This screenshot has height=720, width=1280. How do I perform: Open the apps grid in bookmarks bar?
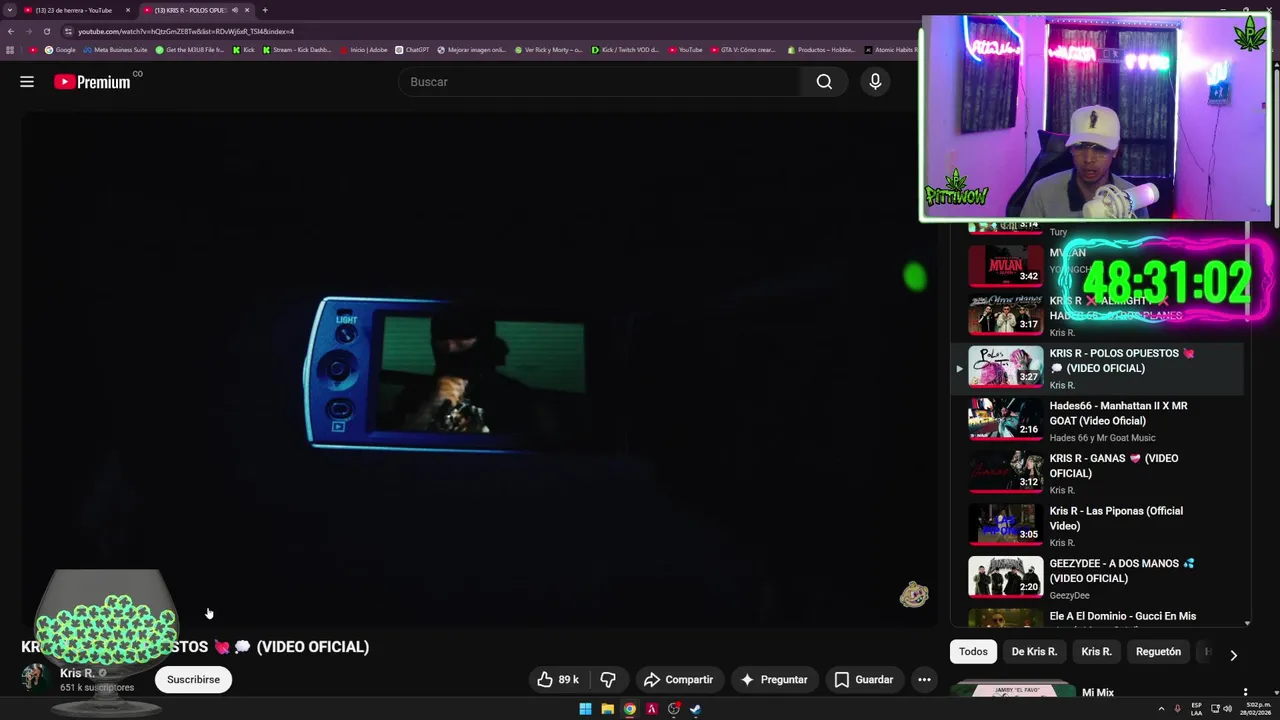pos(10,50)
